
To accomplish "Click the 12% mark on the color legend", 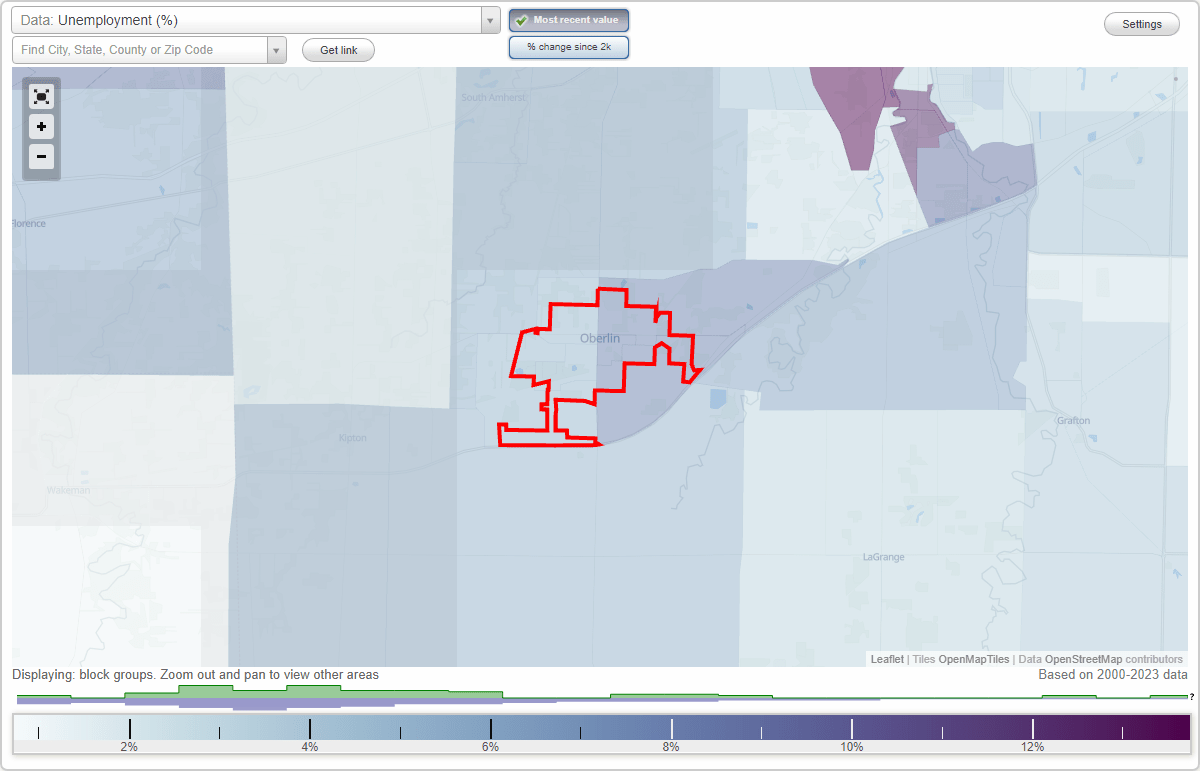I will 1032,747.
